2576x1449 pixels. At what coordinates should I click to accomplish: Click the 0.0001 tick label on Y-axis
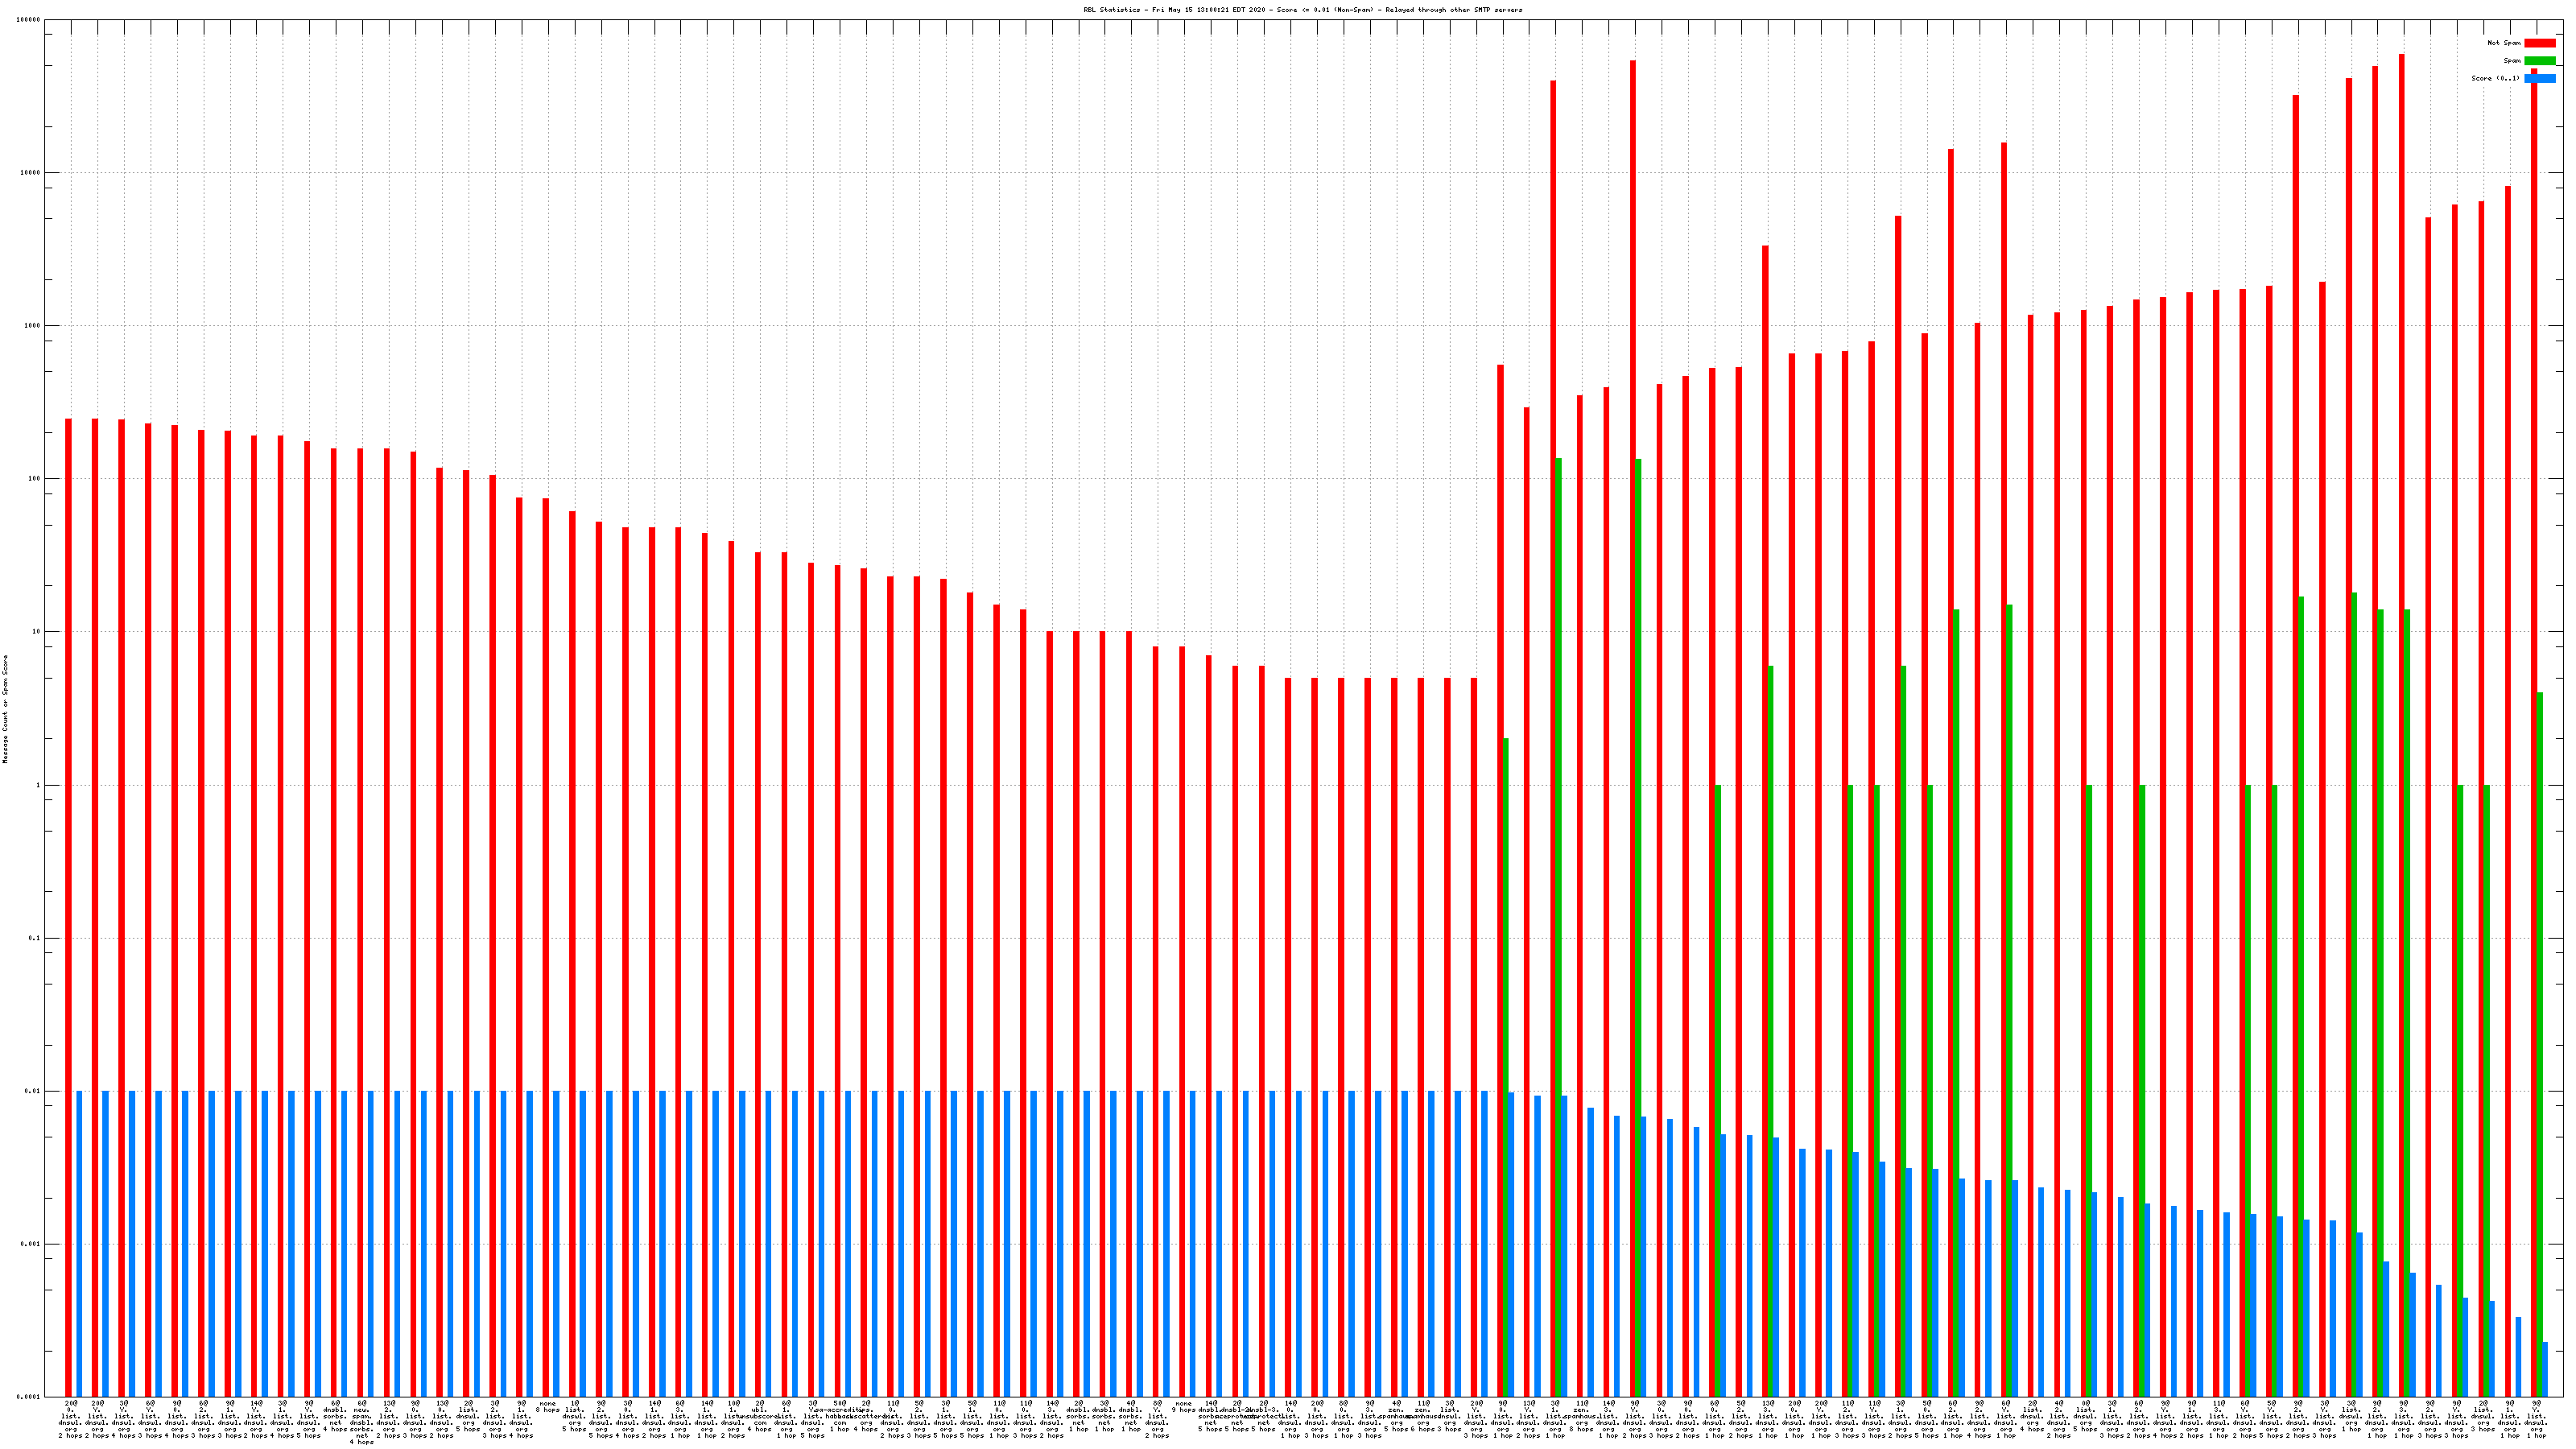(x=28, y=1397)
